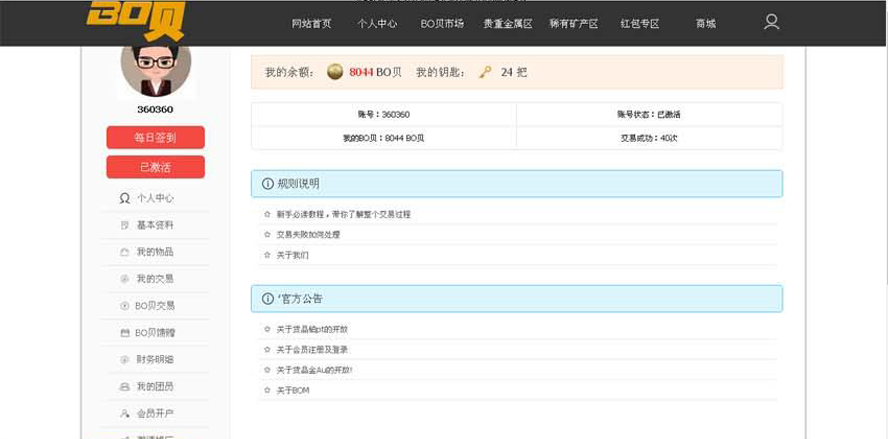Click the info icon on 规则说明 header
888x439 pixels.
pyautogui.click(x=268, y=184)
